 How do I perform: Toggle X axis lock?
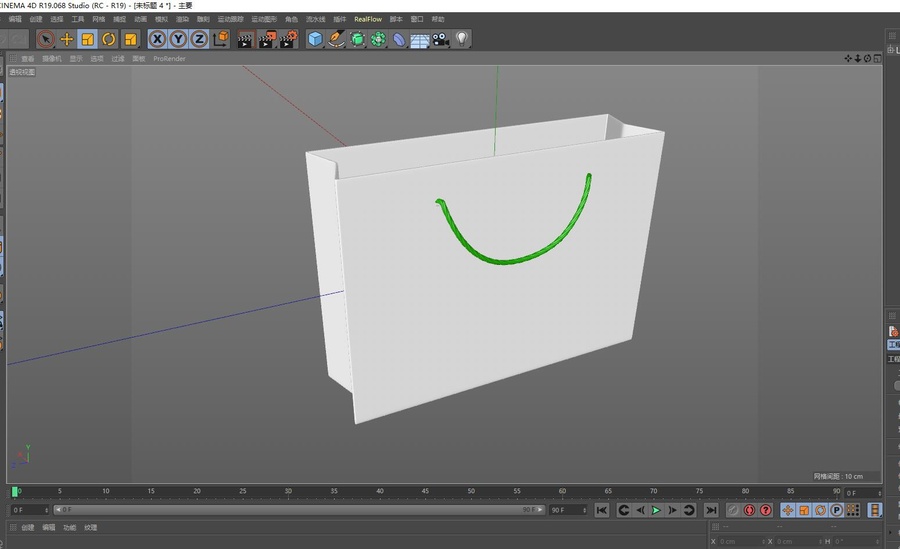click(x=157, y=39)
